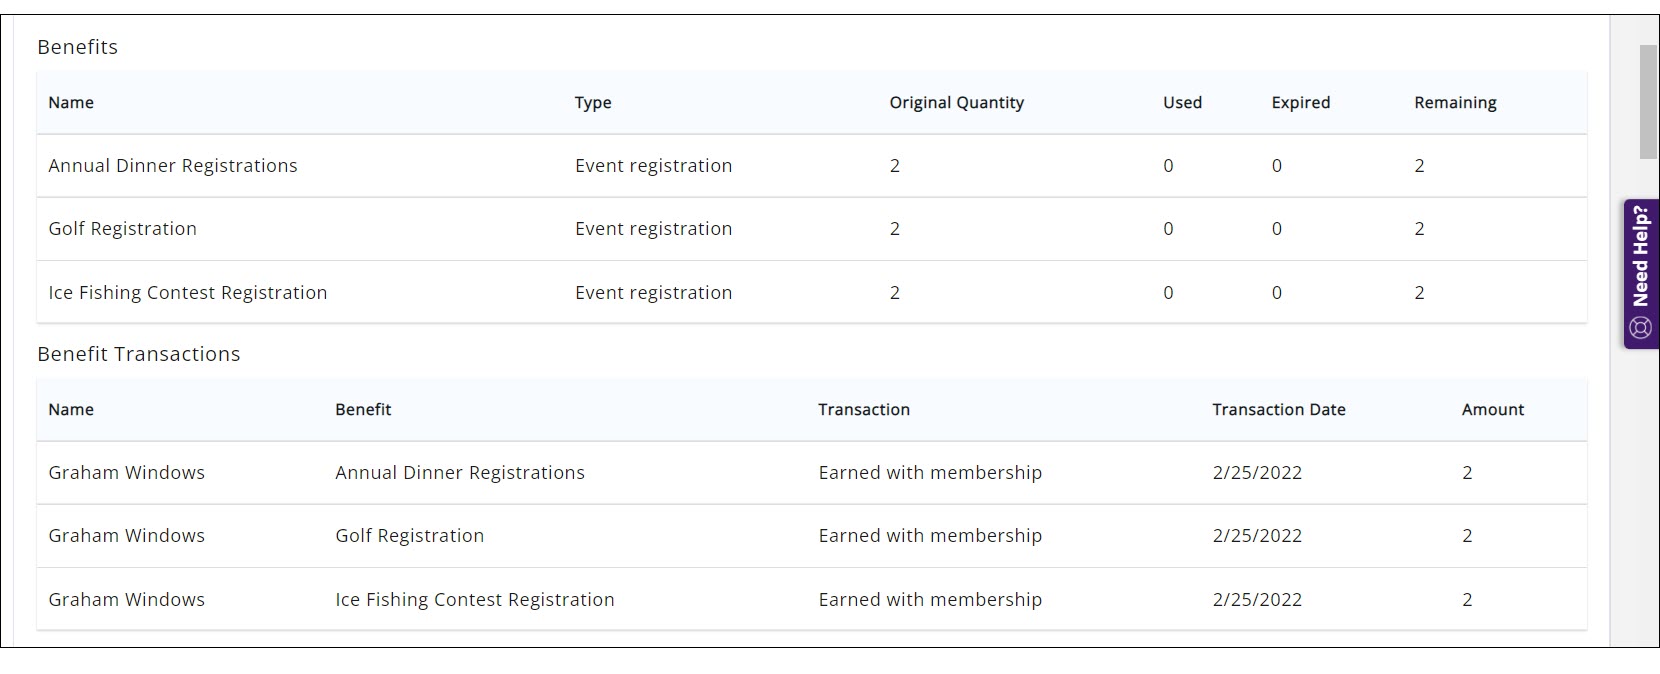Screen dimensions: 1660x674
Task: Sort the Benefits table by Name
Action: (70, 102)
